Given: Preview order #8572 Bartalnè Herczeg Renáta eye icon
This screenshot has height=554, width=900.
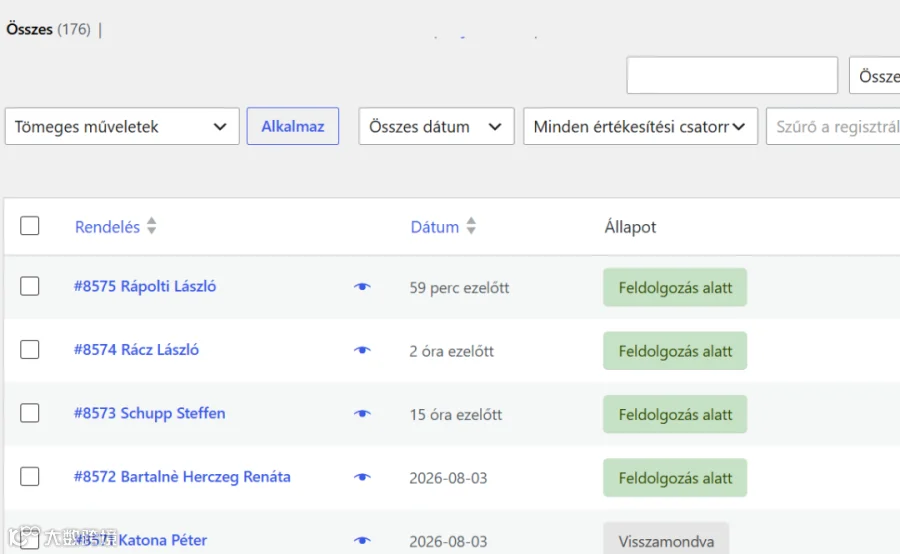Looking at the screenshot, I should pyautogui.click(x=362, y=477).
